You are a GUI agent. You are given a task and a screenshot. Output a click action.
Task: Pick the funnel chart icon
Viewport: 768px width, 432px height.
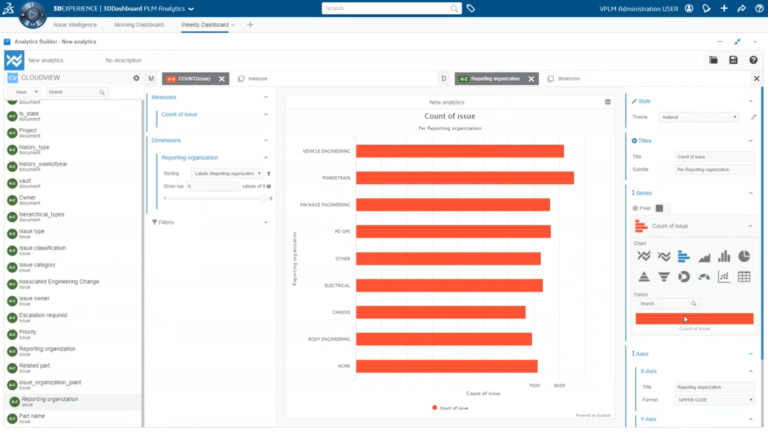coord(664,277)
